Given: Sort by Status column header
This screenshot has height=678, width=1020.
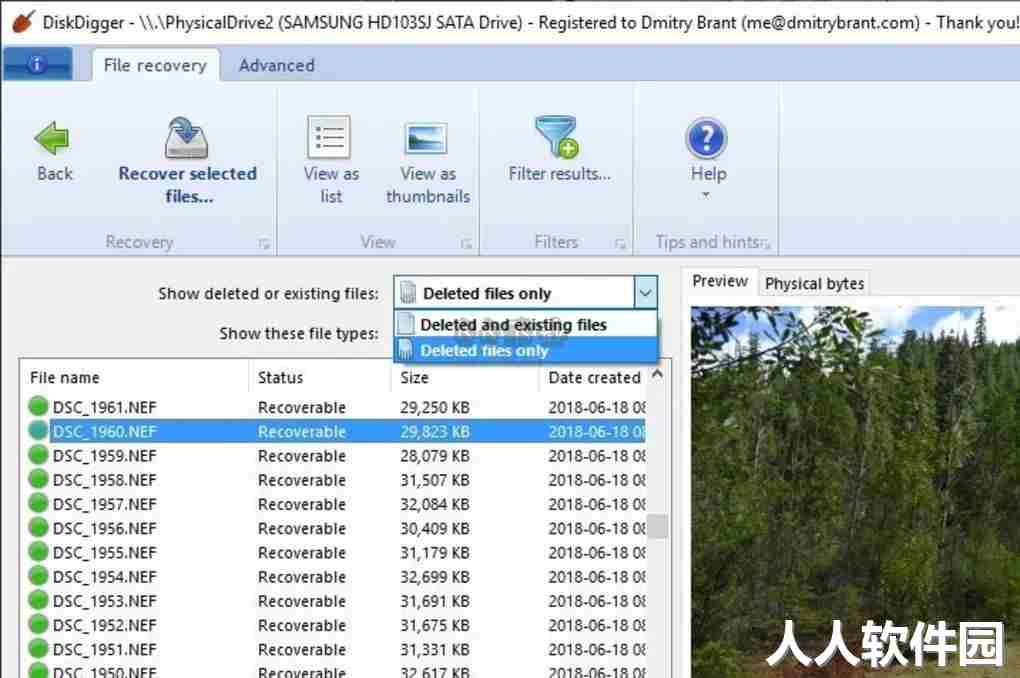Looking at the screenshot, I should click(320, 377).
